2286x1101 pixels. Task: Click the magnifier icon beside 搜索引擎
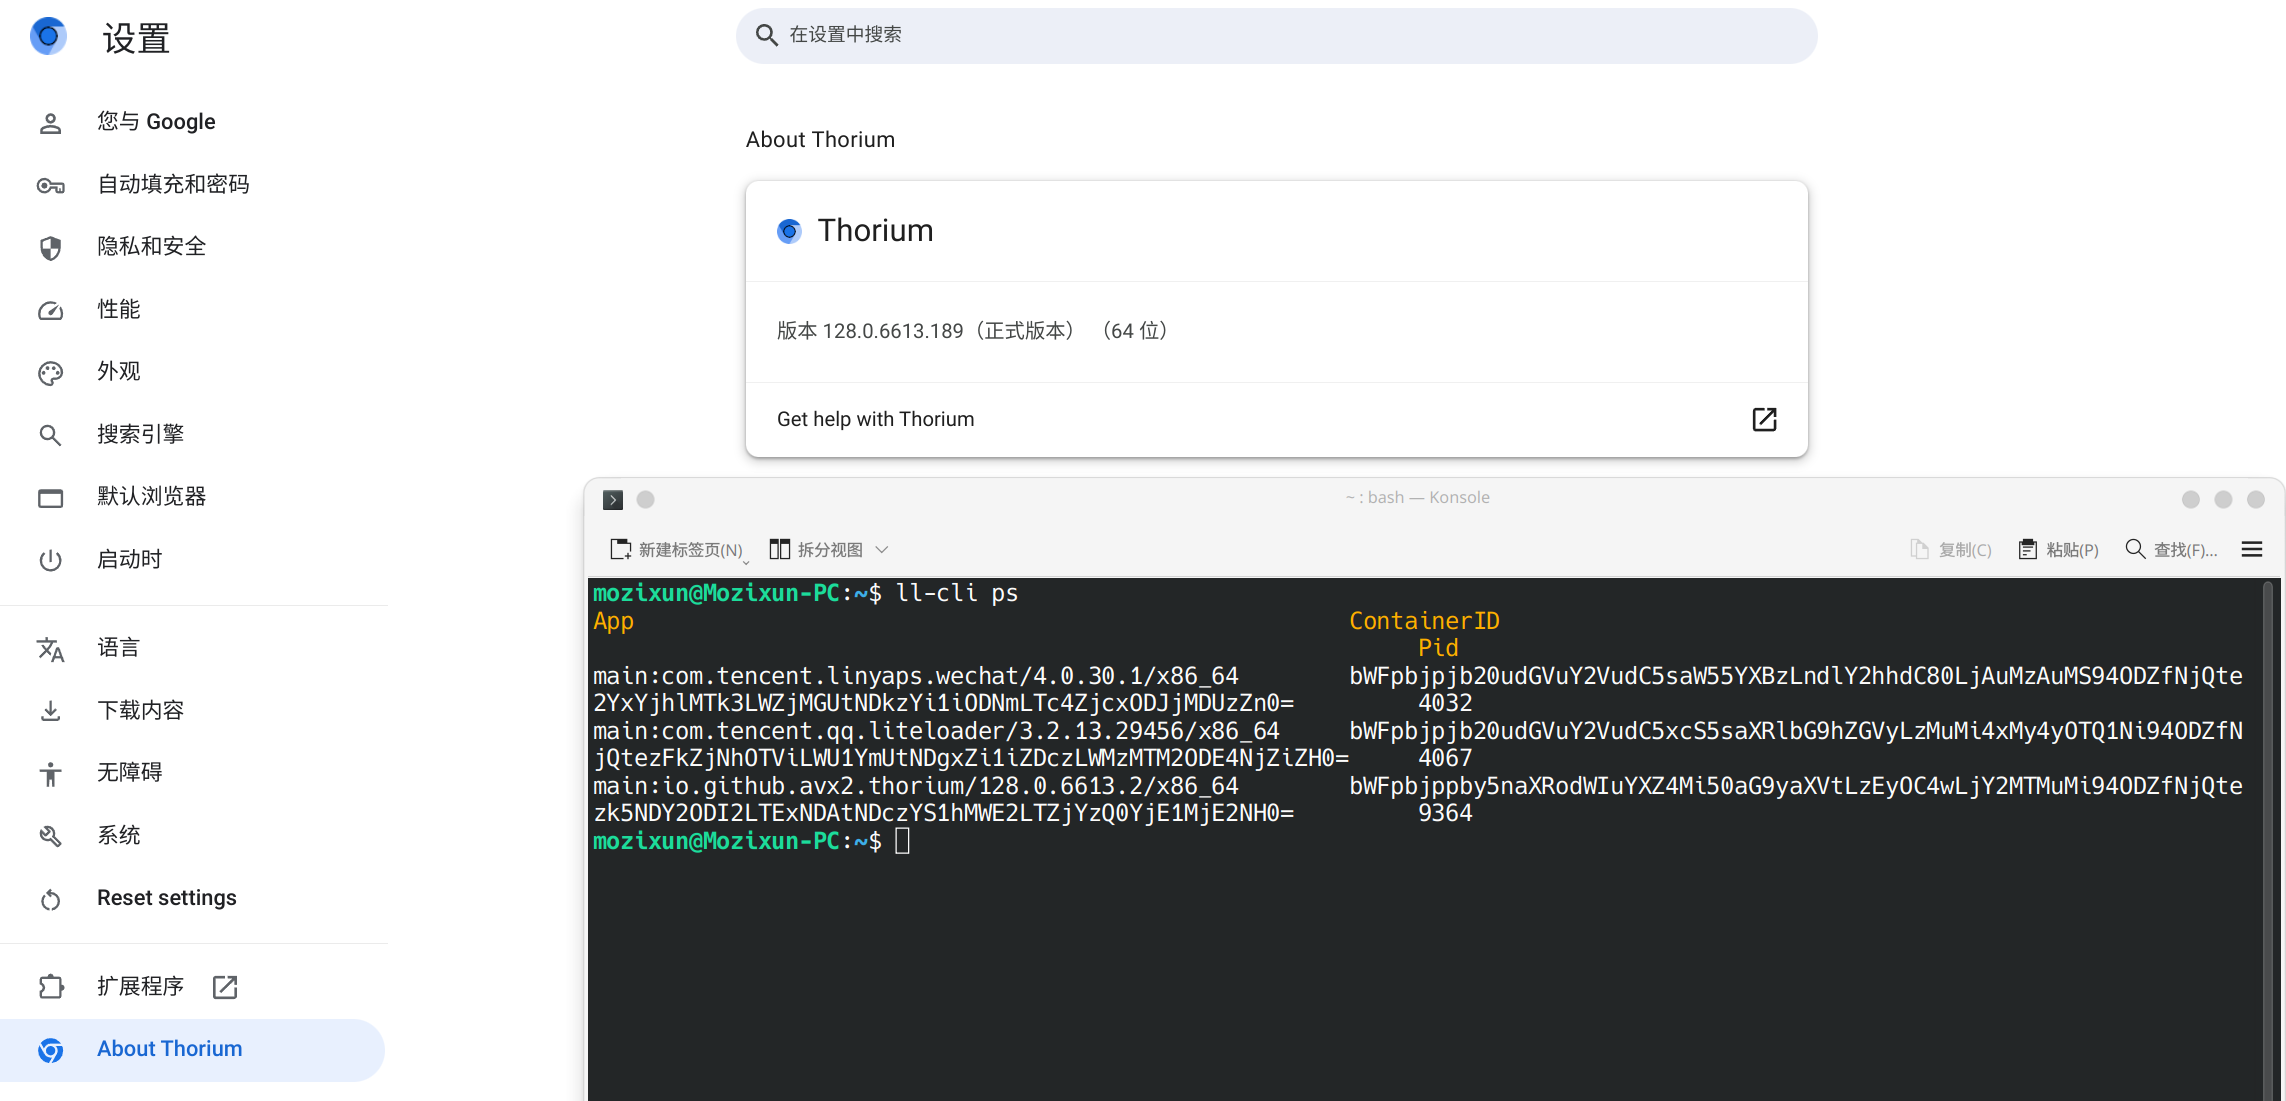pos(50,435)
